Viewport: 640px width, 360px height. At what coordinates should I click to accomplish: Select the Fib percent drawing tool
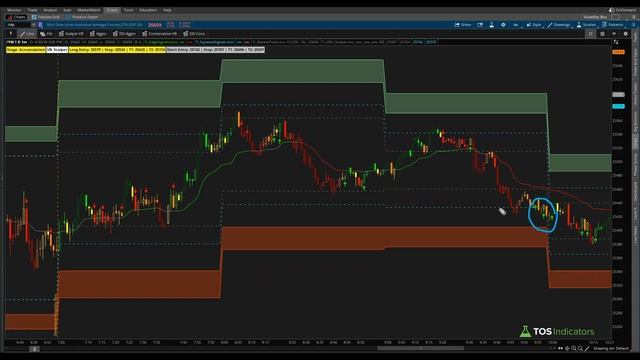[46, 34]
